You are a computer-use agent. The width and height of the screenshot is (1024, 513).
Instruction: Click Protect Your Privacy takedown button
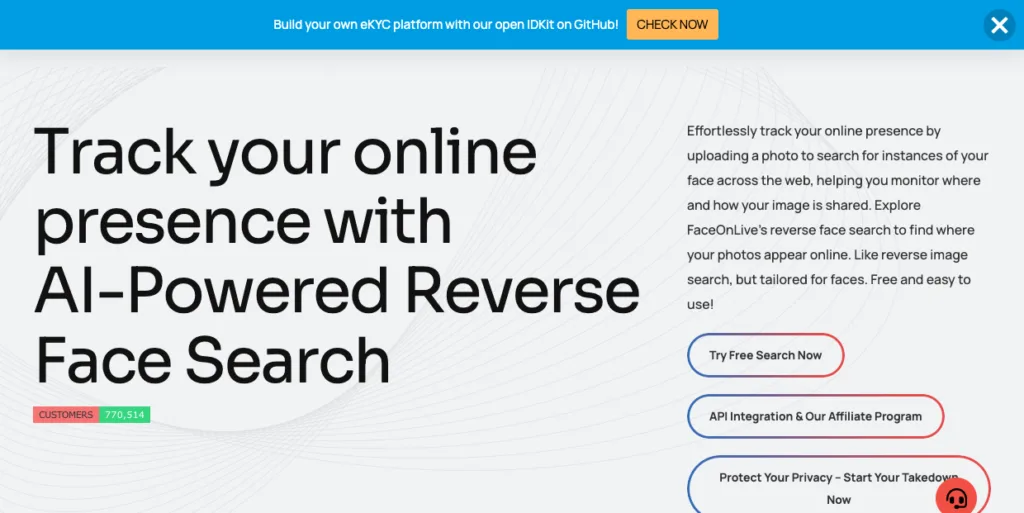(839, 486)
